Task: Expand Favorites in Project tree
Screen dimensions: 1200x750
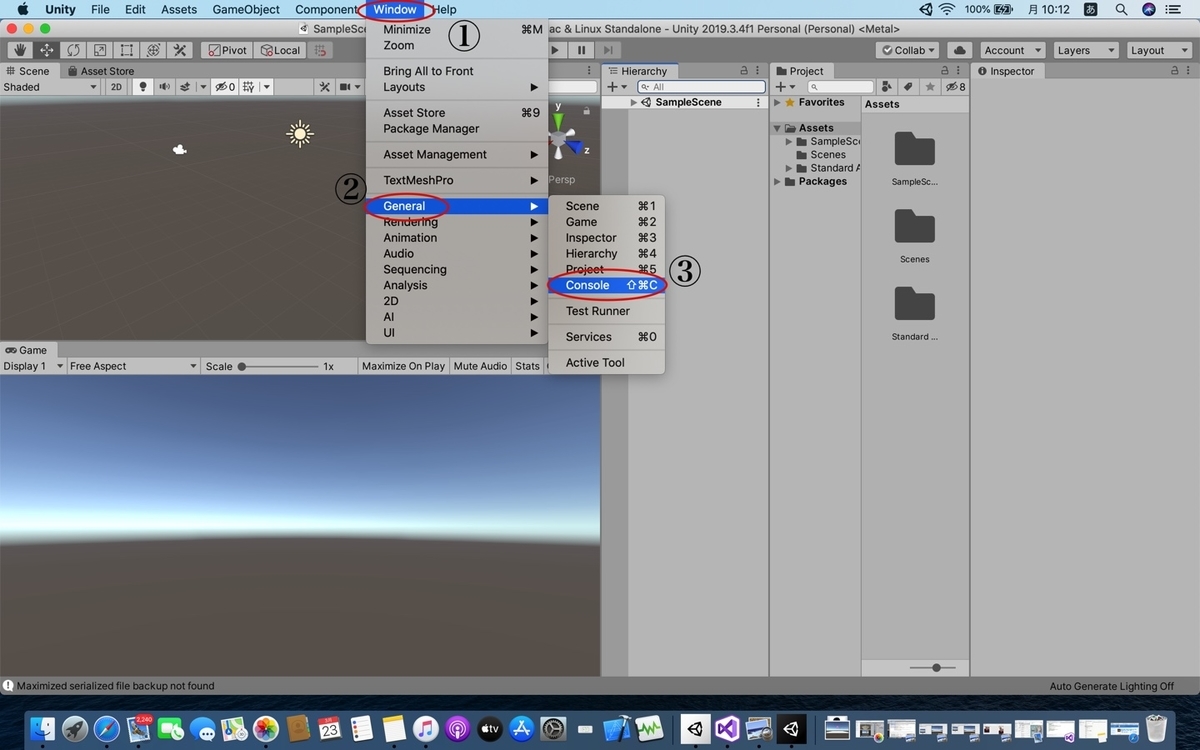Action: click(777, 102)
